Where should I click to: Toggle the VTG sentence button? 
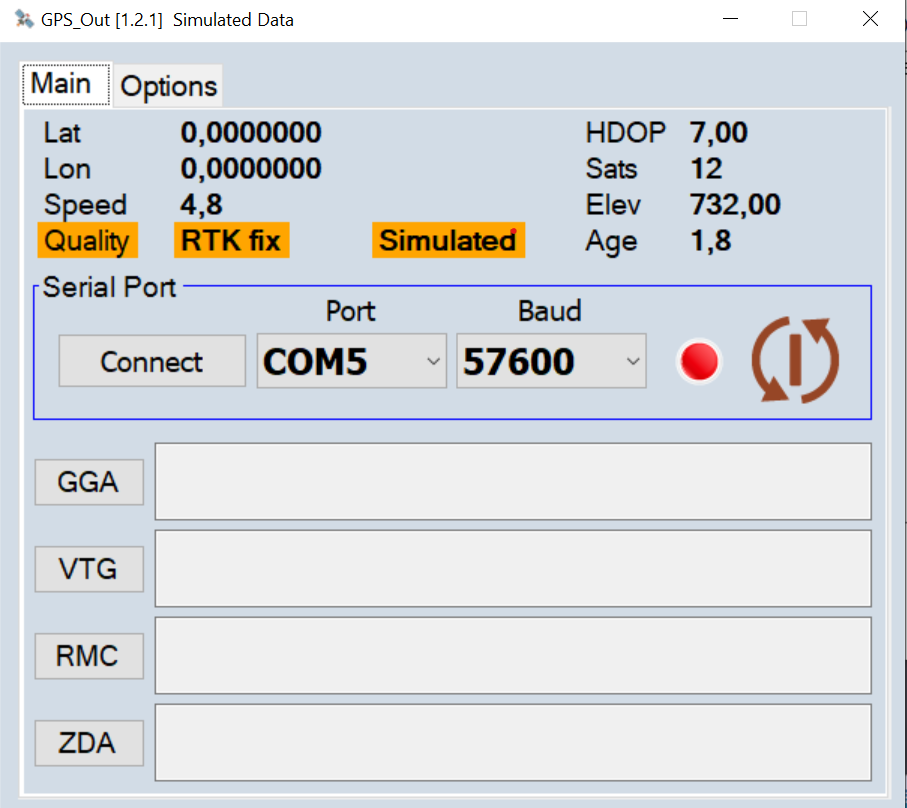click(89, 569)
